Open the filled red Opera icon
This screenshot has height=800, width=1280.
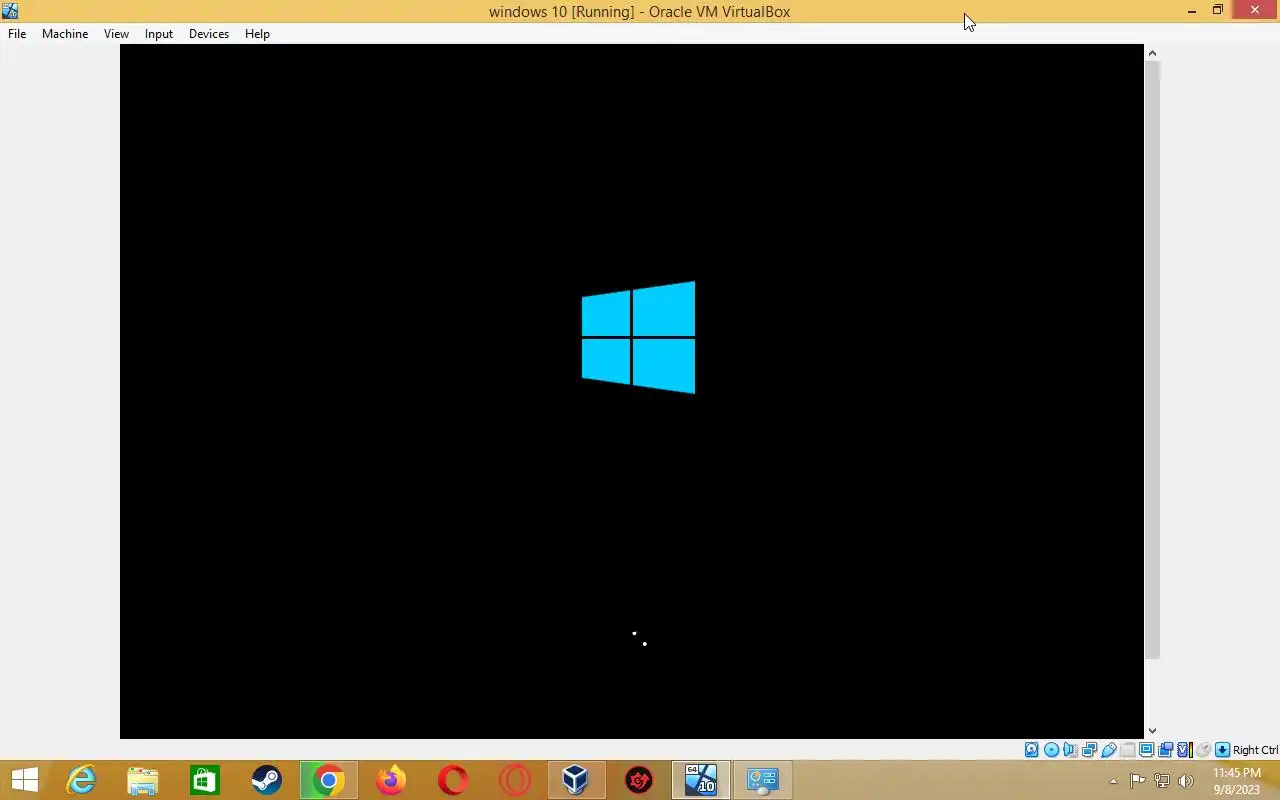[453, 779]
